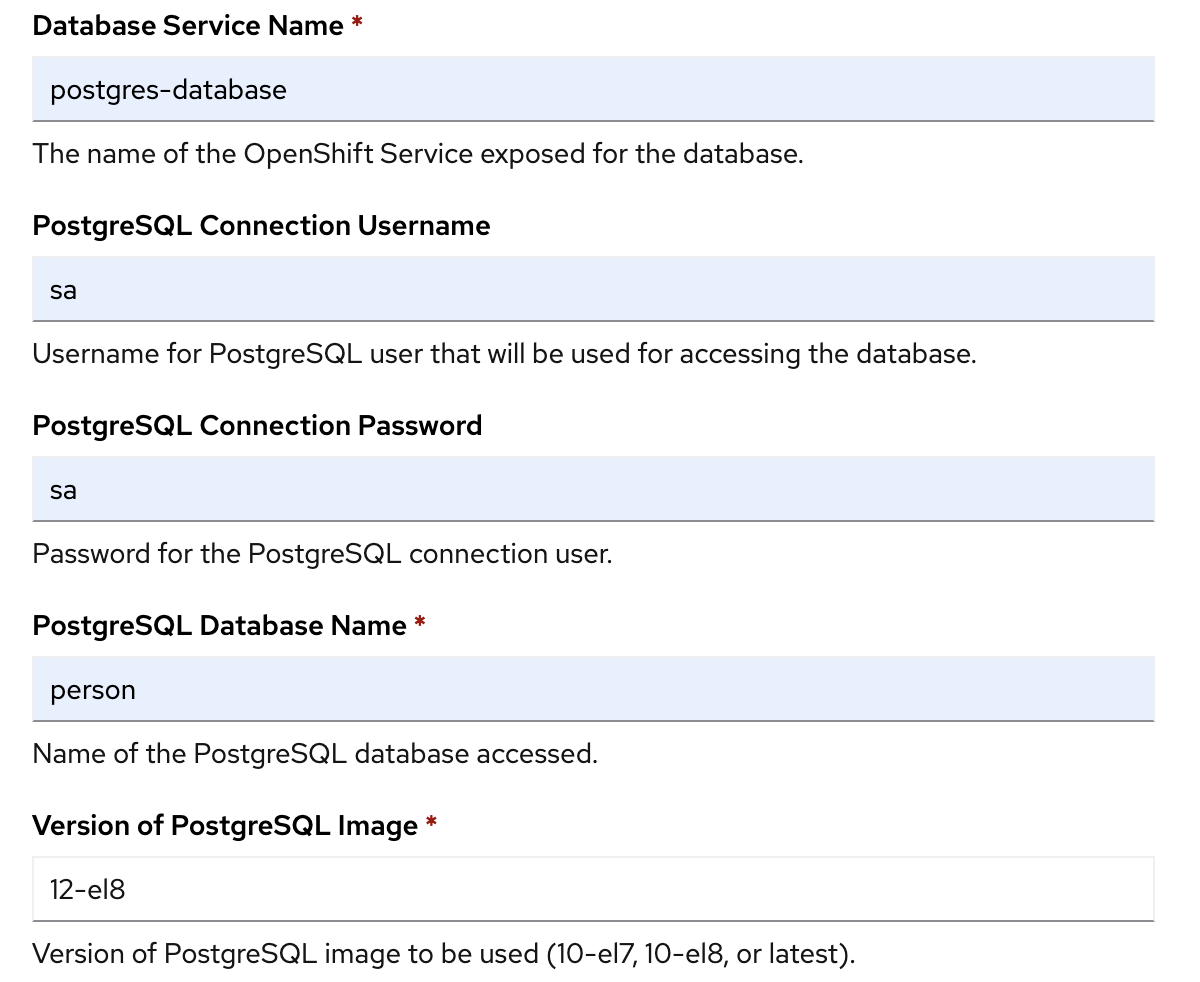Click the 'Name of the PostgreSQL database accessed' hint

point(315,754)
